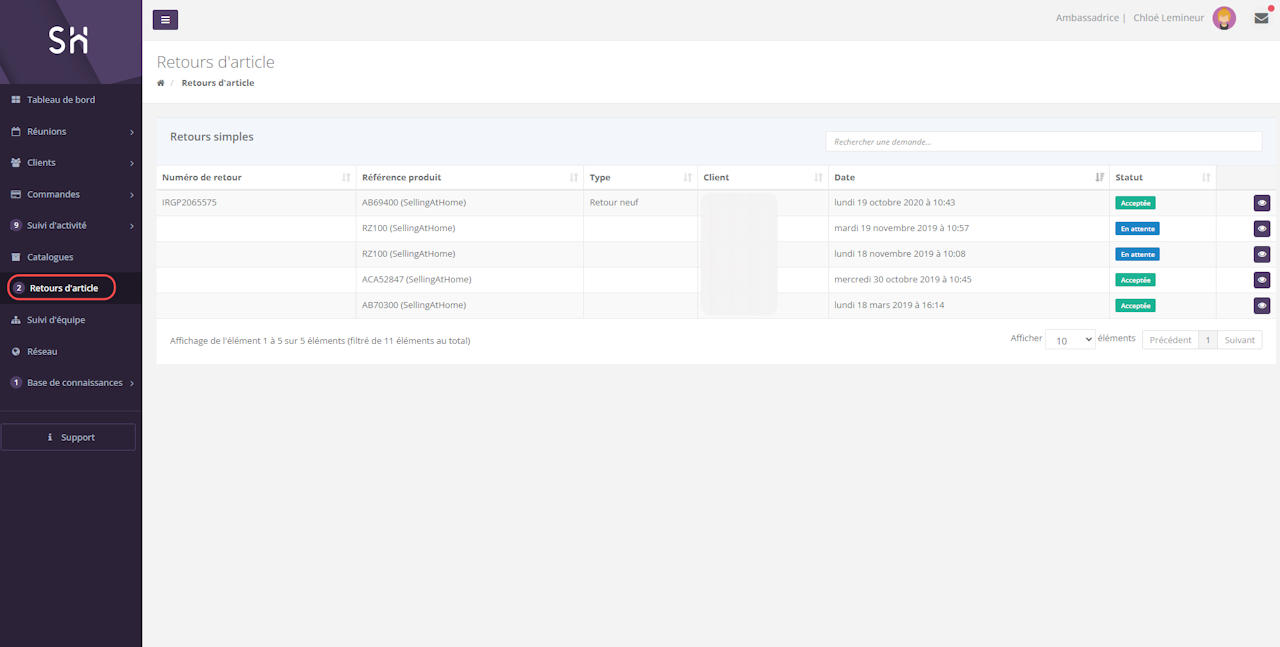Screen dimensions: 1280x647
Task: Open the Afficher entries count dropdown
Action: (1070, 340)
